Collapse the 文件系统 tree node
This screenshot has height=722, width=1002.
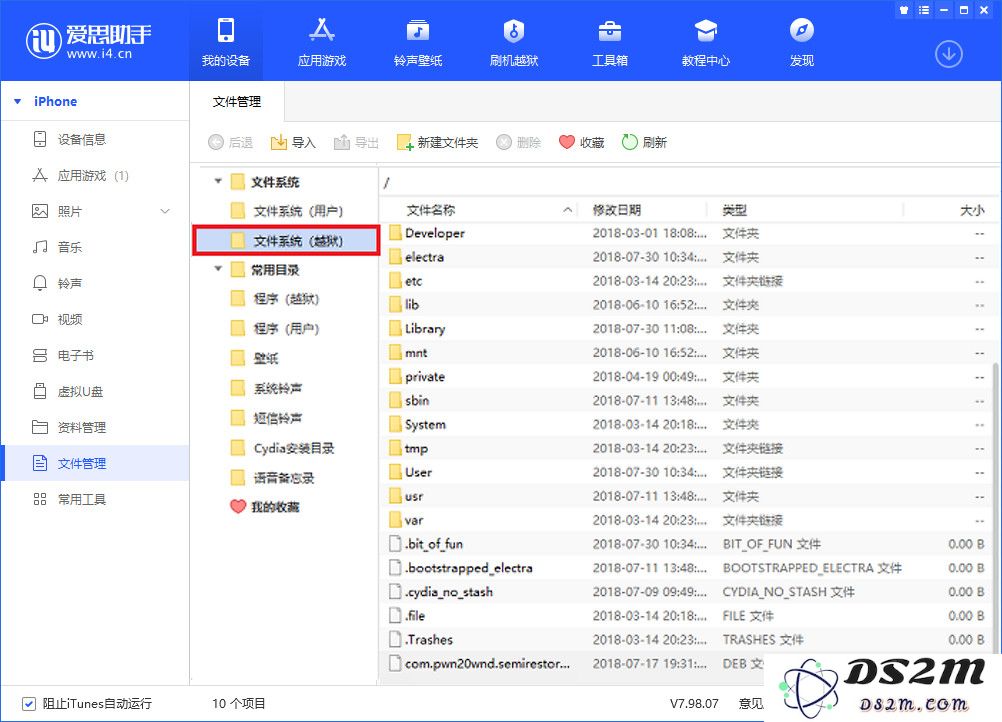click(x=218, y=181)
